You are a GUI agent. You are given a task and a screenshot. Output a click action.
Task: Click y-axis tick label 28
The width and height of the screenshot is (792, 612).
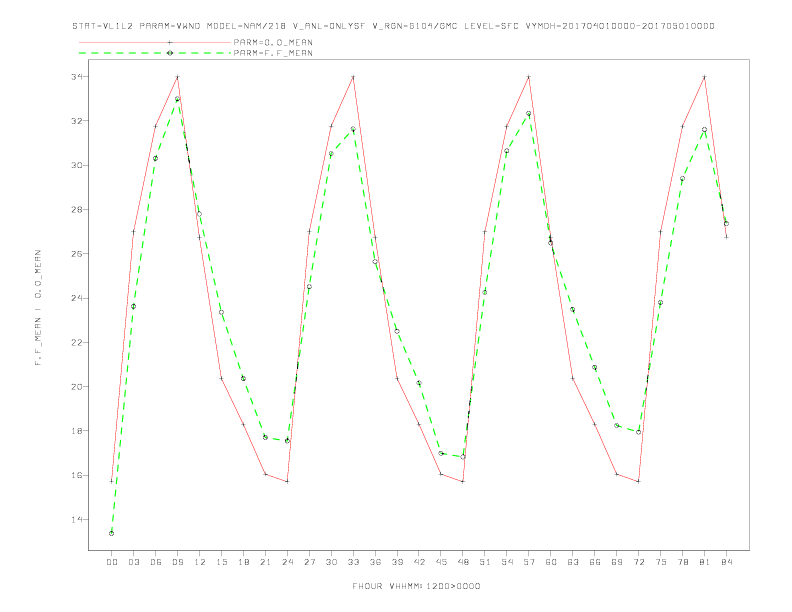[78, 210]
